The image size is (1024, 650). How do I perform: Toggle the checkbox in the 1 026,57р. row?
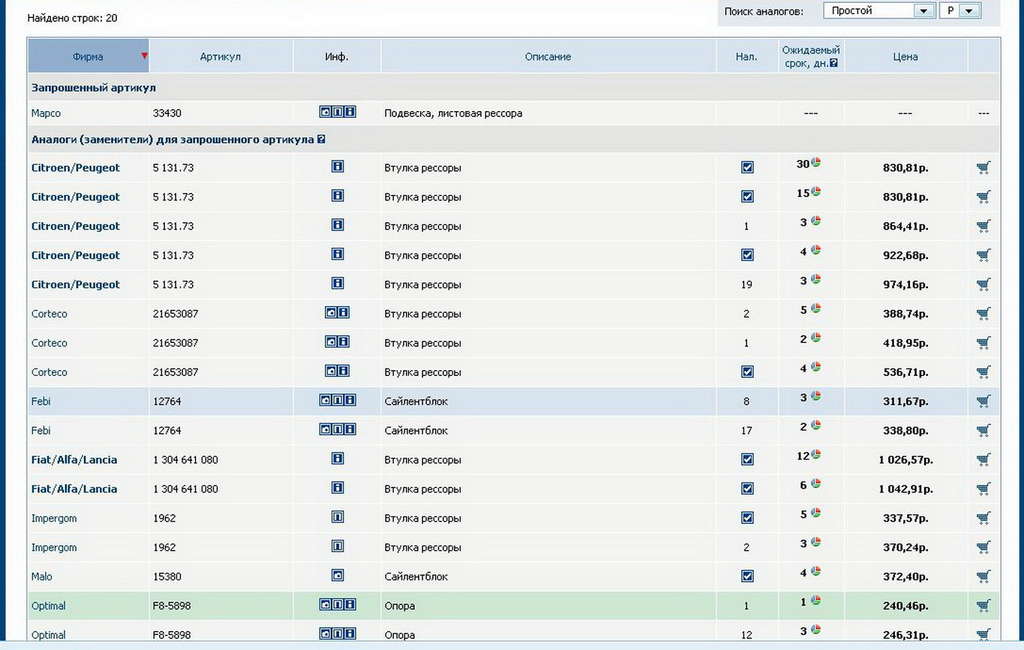[747, 459]
